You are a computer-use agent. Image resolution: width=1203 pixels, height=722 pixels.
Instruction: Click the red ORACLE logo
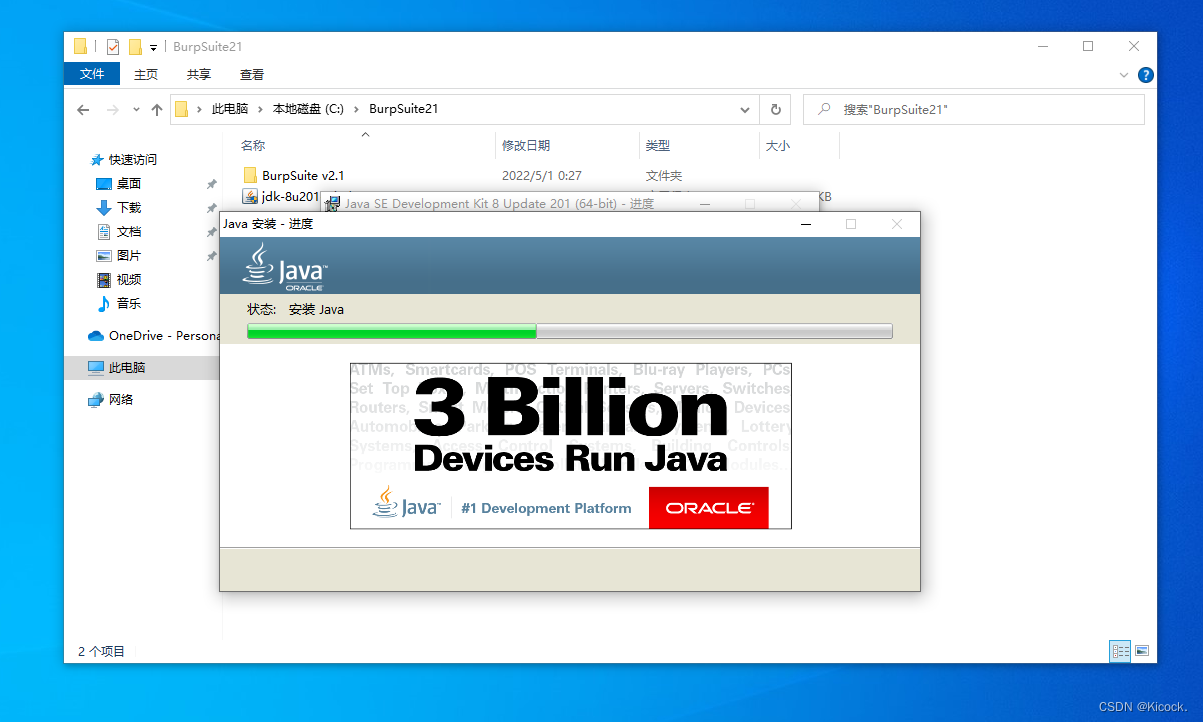pos(709,508)
